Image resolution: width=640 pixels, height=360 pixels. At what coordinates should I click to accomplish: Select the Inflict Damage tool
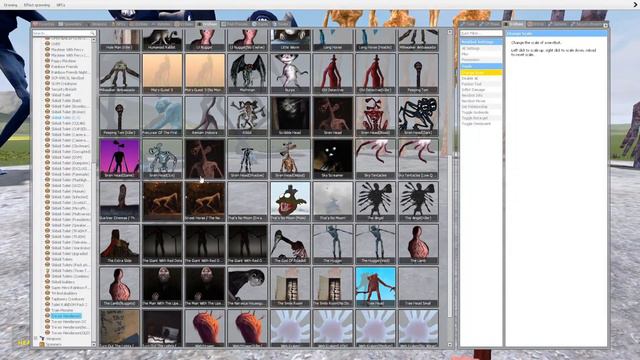pyautogui.click(x=481, y=89)
